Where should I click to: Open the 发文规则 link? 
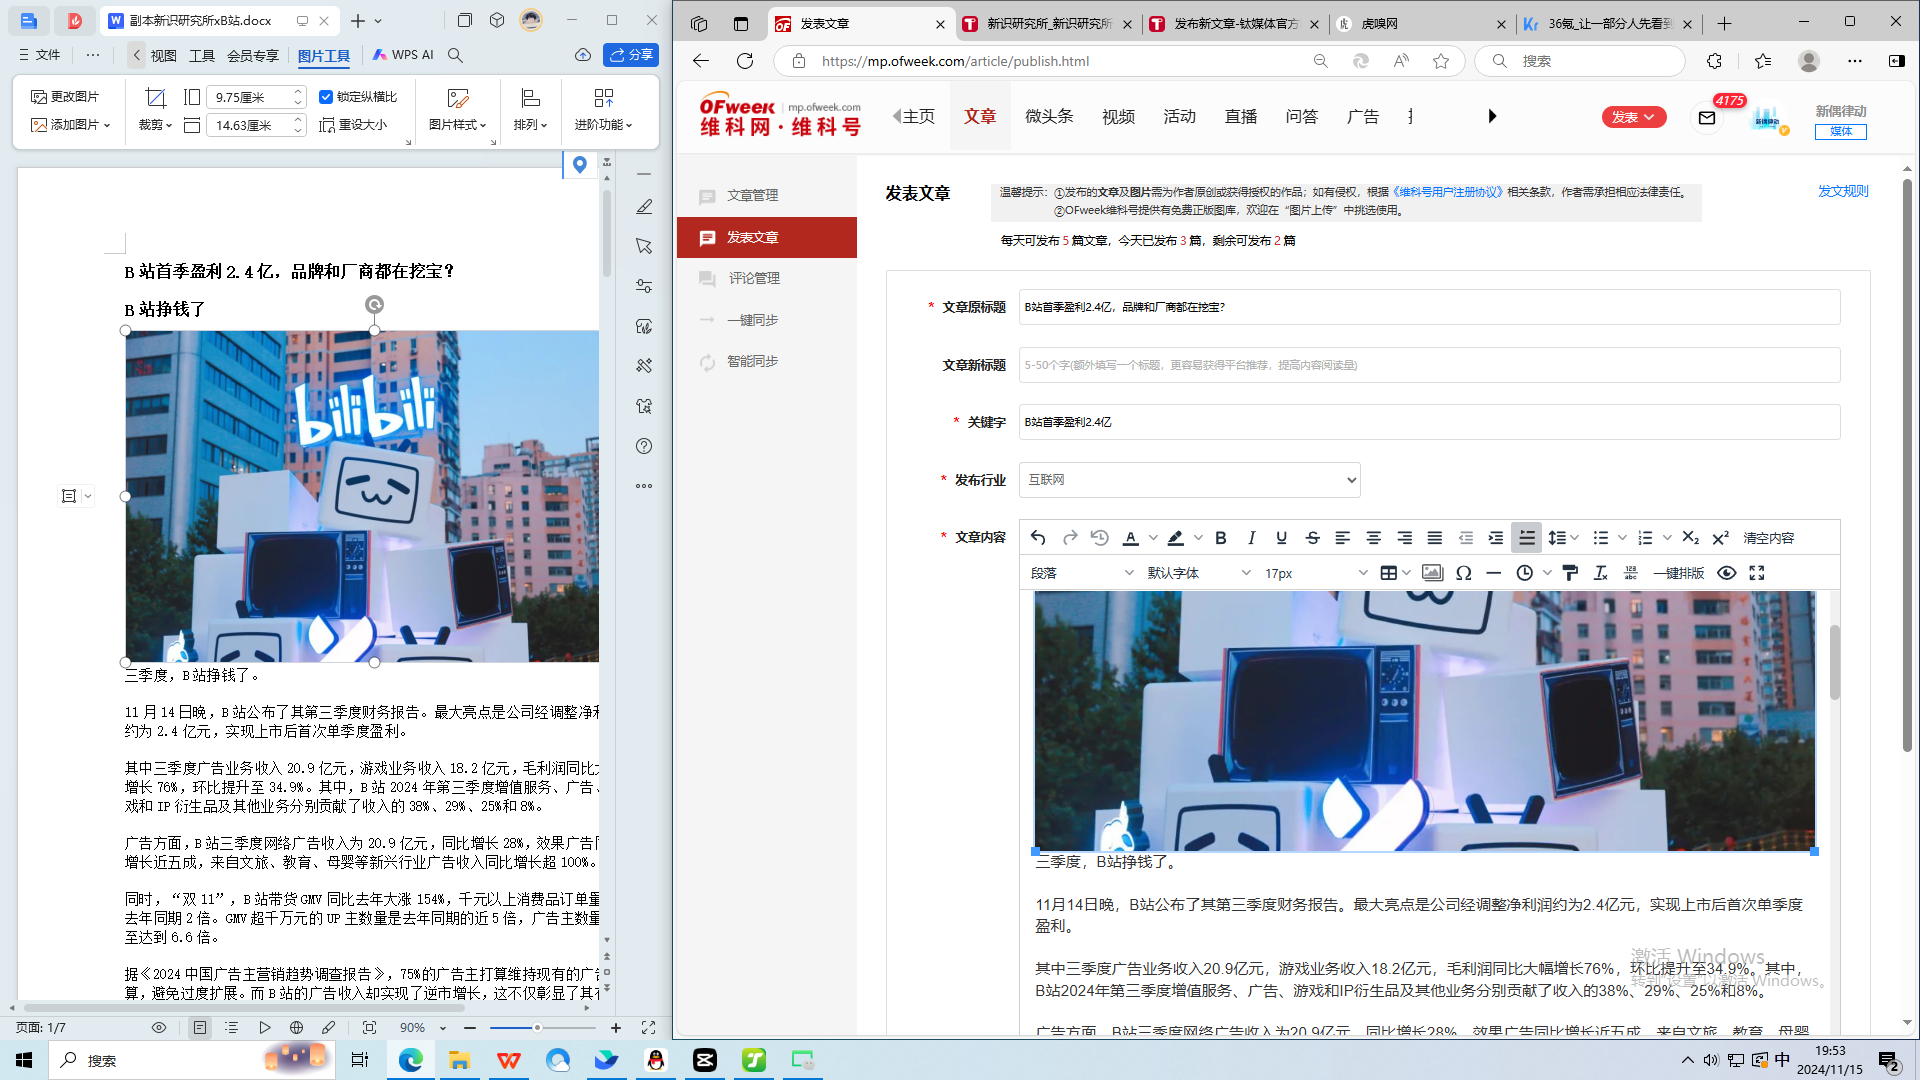pos(1843,191)
